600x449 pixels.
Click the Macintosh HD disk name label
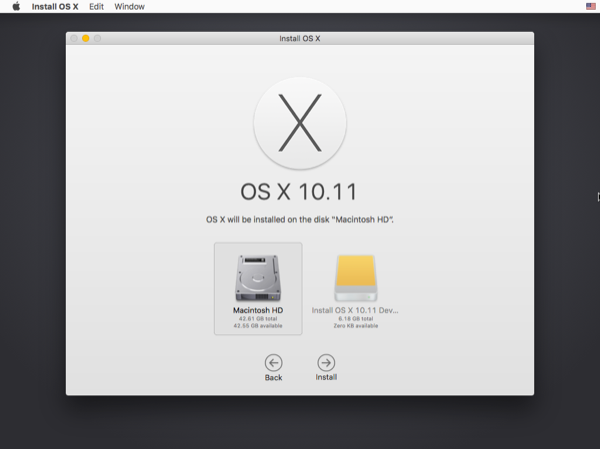[258, 311]
